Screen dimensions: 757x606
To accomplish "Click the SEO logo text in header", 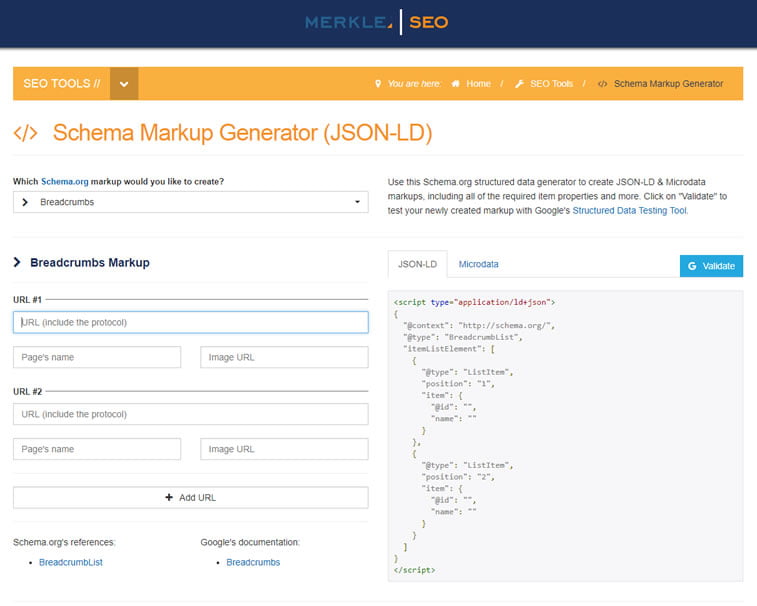I will click(429, 22).
